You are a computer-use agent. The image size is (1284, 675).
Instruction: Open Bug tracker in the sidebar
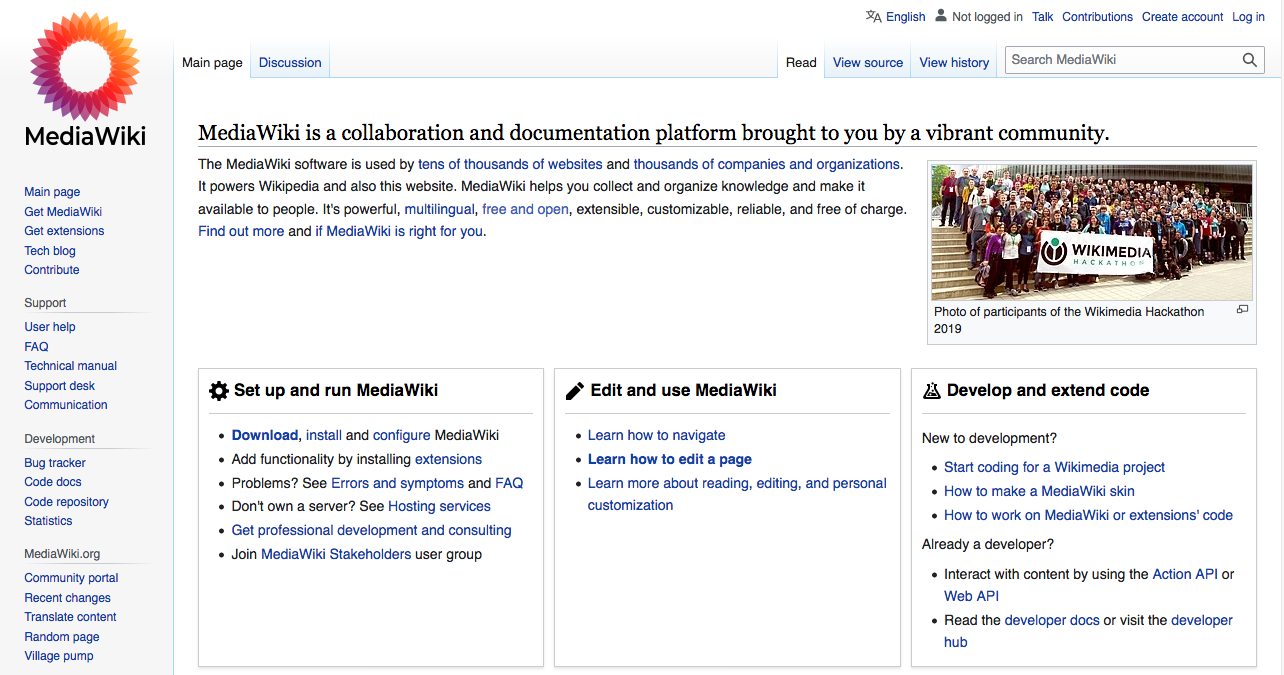(x=55, y=463)
